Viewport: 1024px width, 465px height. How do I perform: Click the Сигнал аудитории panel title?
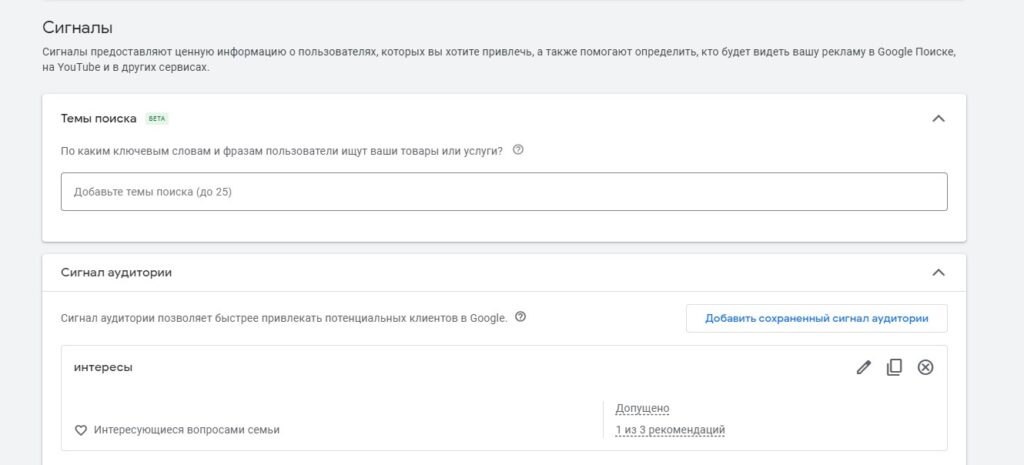click(116, 272)
